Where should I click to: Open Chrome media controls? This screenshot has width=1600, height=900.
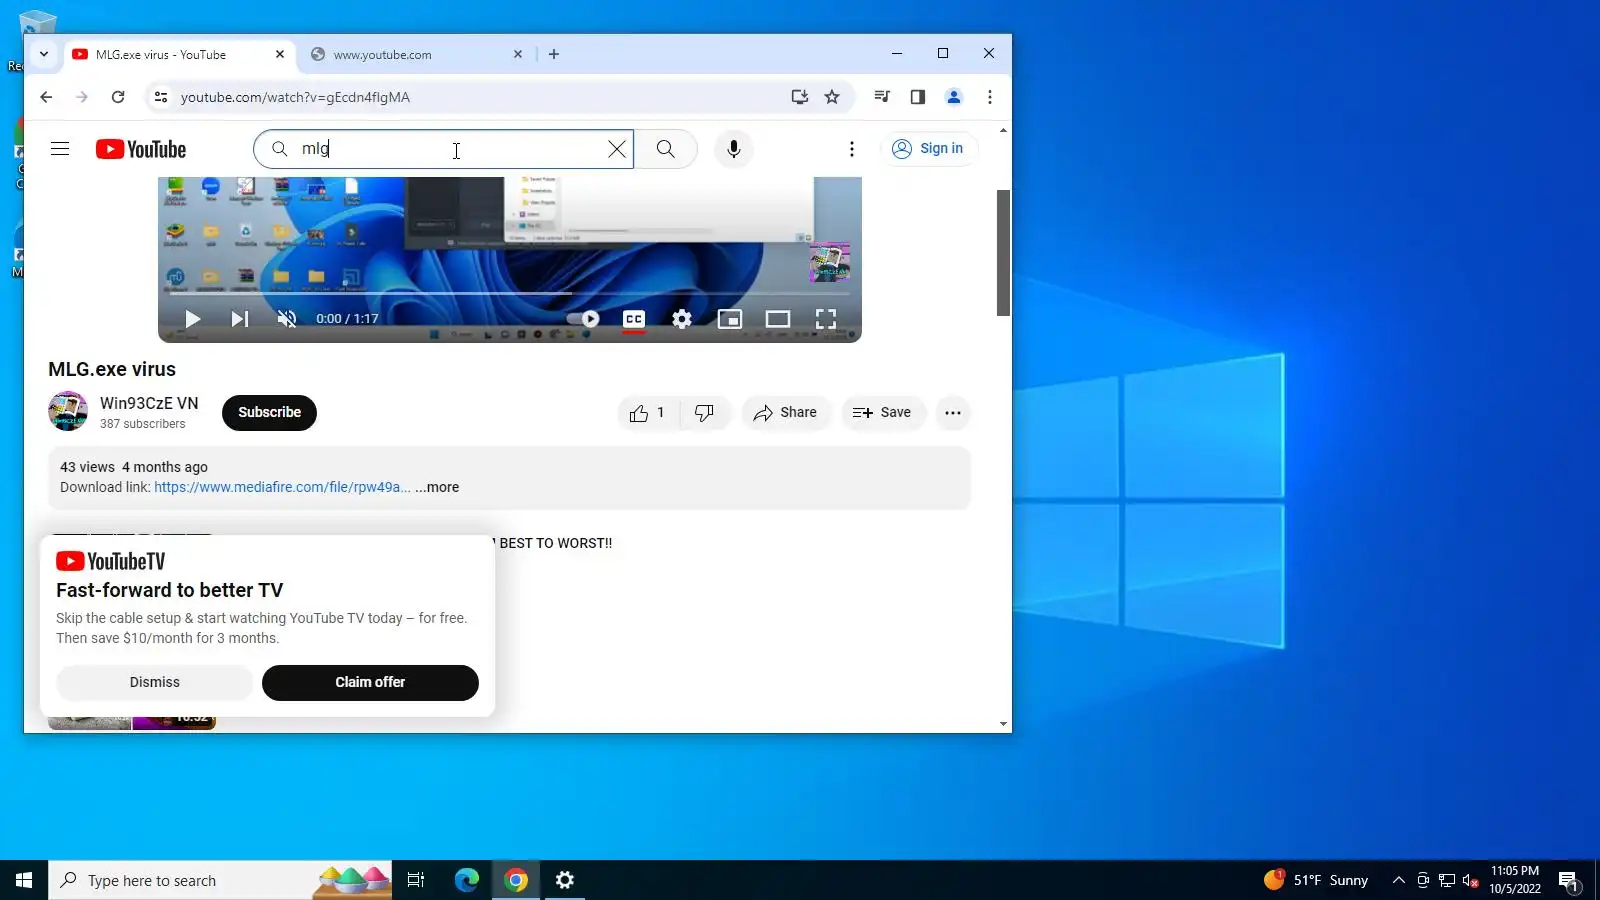[x=882, y=97]
